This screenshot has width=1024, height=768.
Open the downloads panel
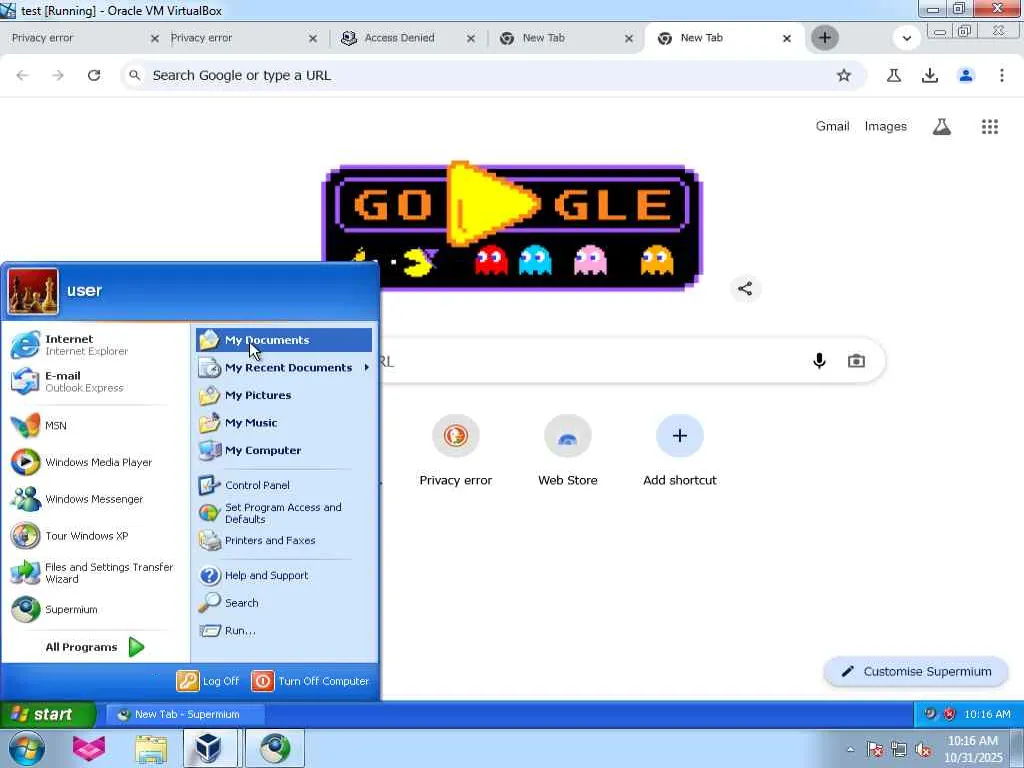(x=930, y=75)
